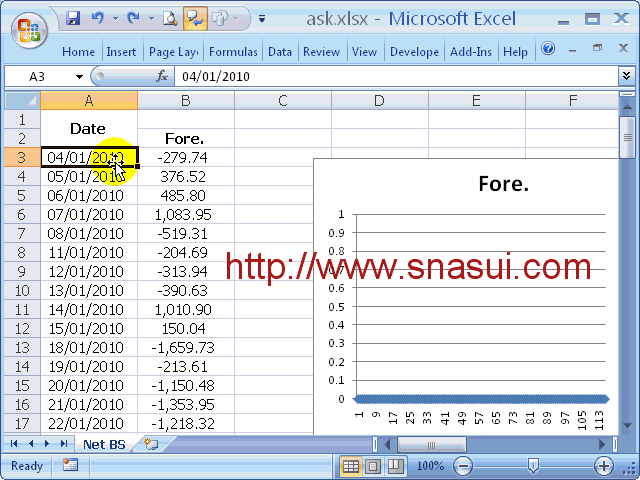Switch to Normal view in status bar

(x=351, y=466)
